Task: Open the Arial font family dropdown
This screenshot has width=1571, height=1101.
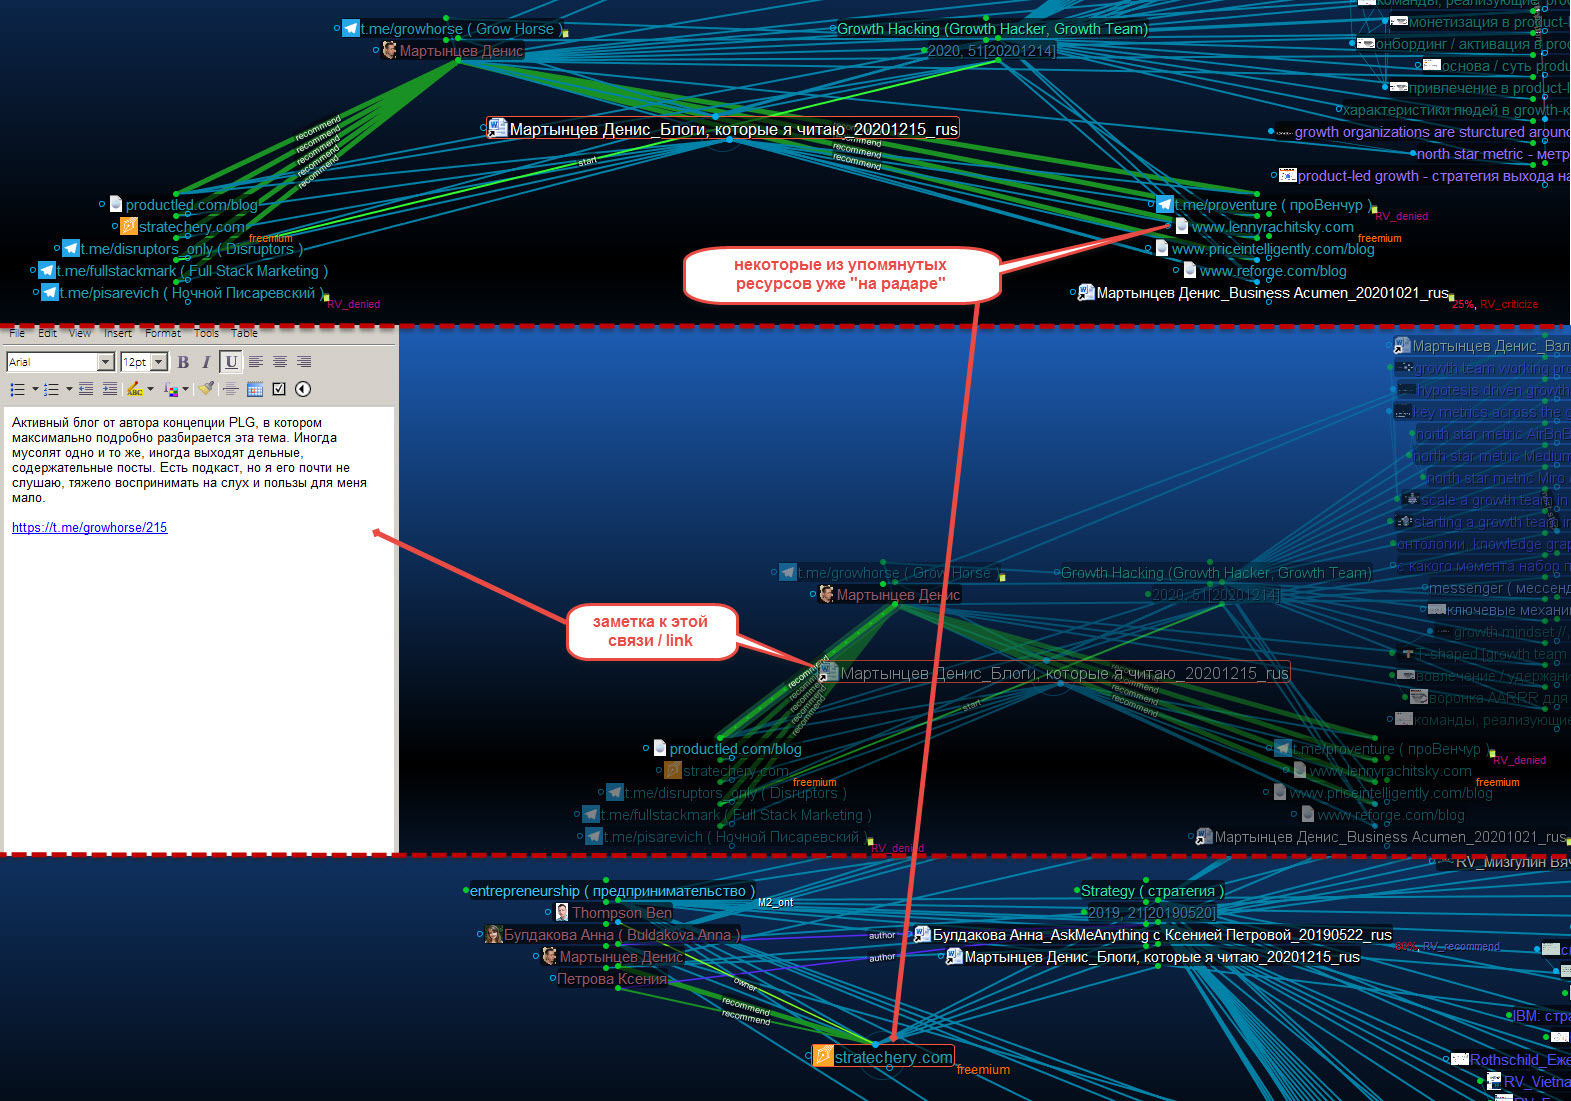Action: [x=105, y=362]
